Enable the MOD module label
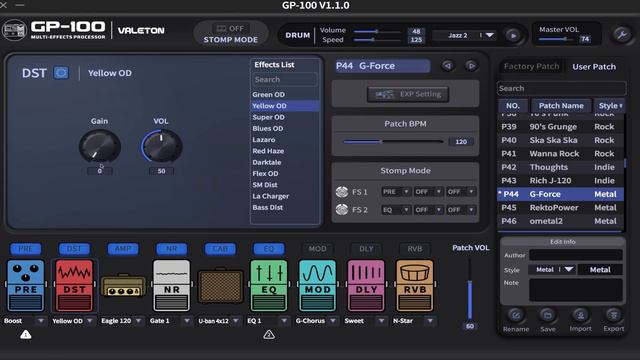This screenshot has height=360, width=640. point(317,249)
